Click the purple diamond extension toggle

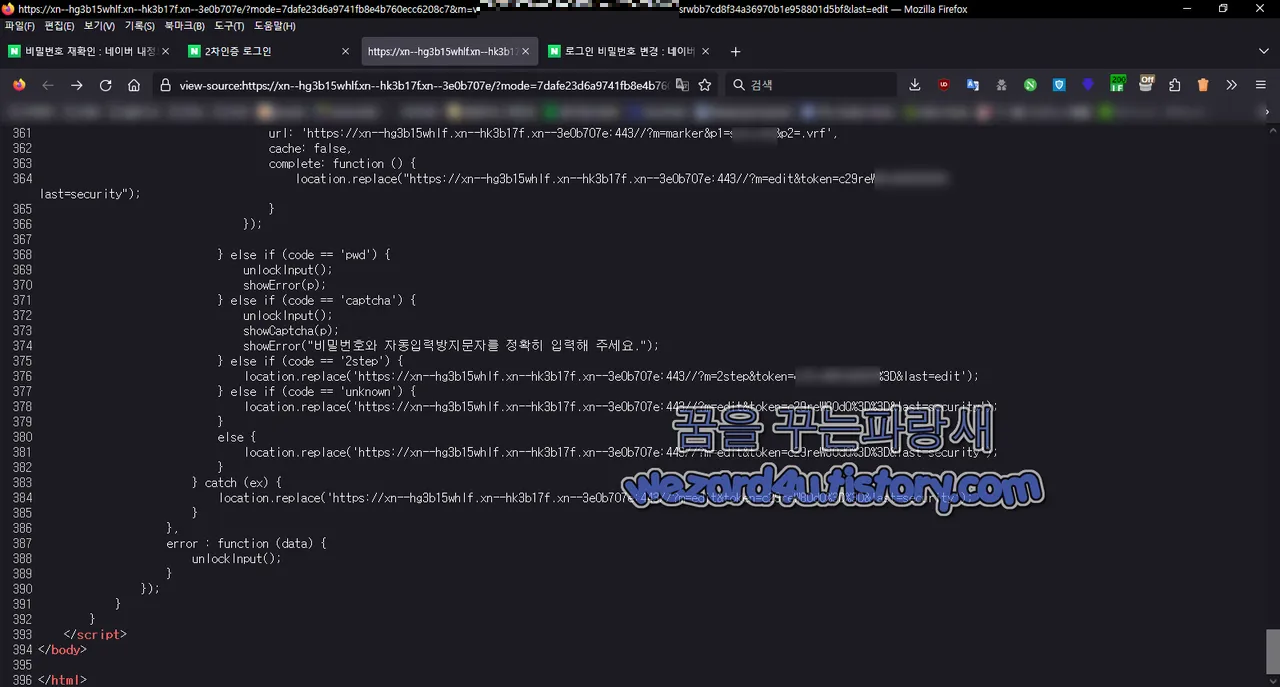[1088, 85]
